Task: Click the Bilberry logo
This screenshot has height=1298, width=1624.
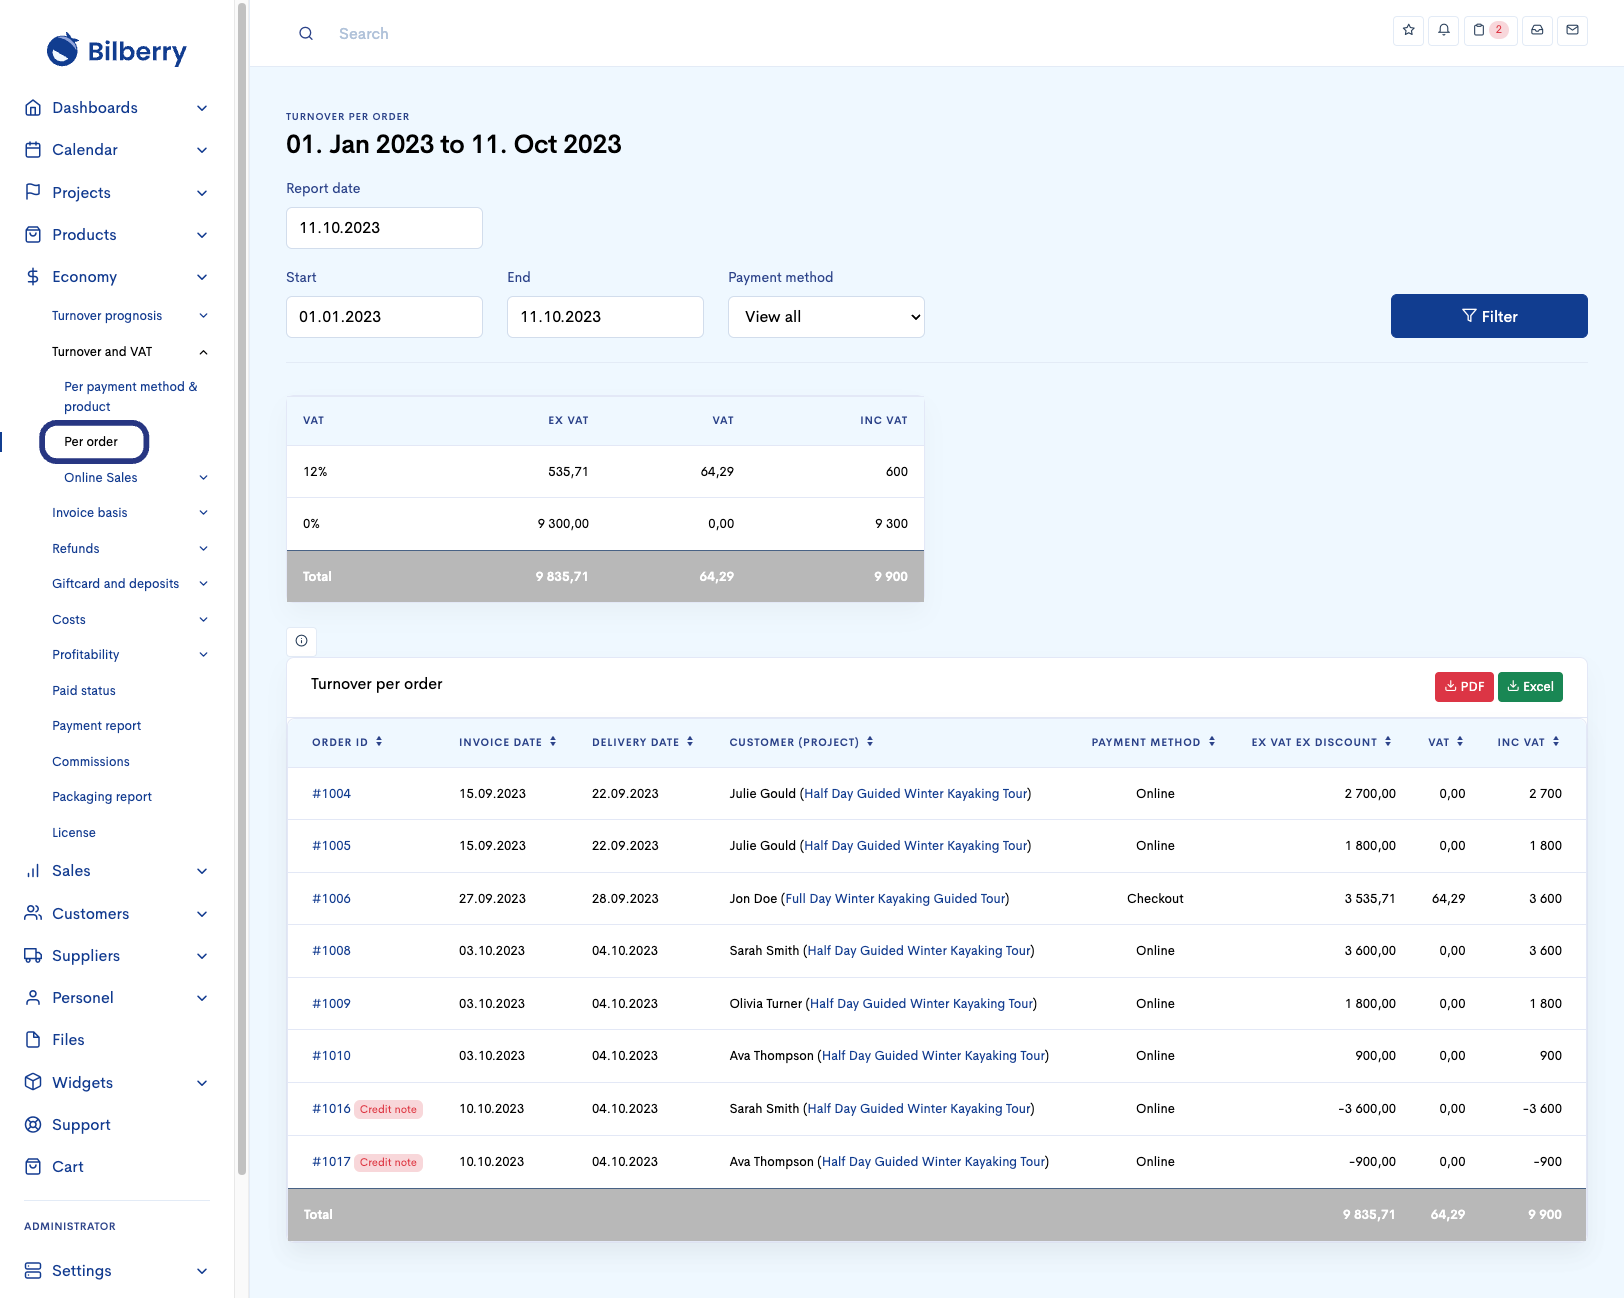Action: pyautogui.click(x=117, y=50)
